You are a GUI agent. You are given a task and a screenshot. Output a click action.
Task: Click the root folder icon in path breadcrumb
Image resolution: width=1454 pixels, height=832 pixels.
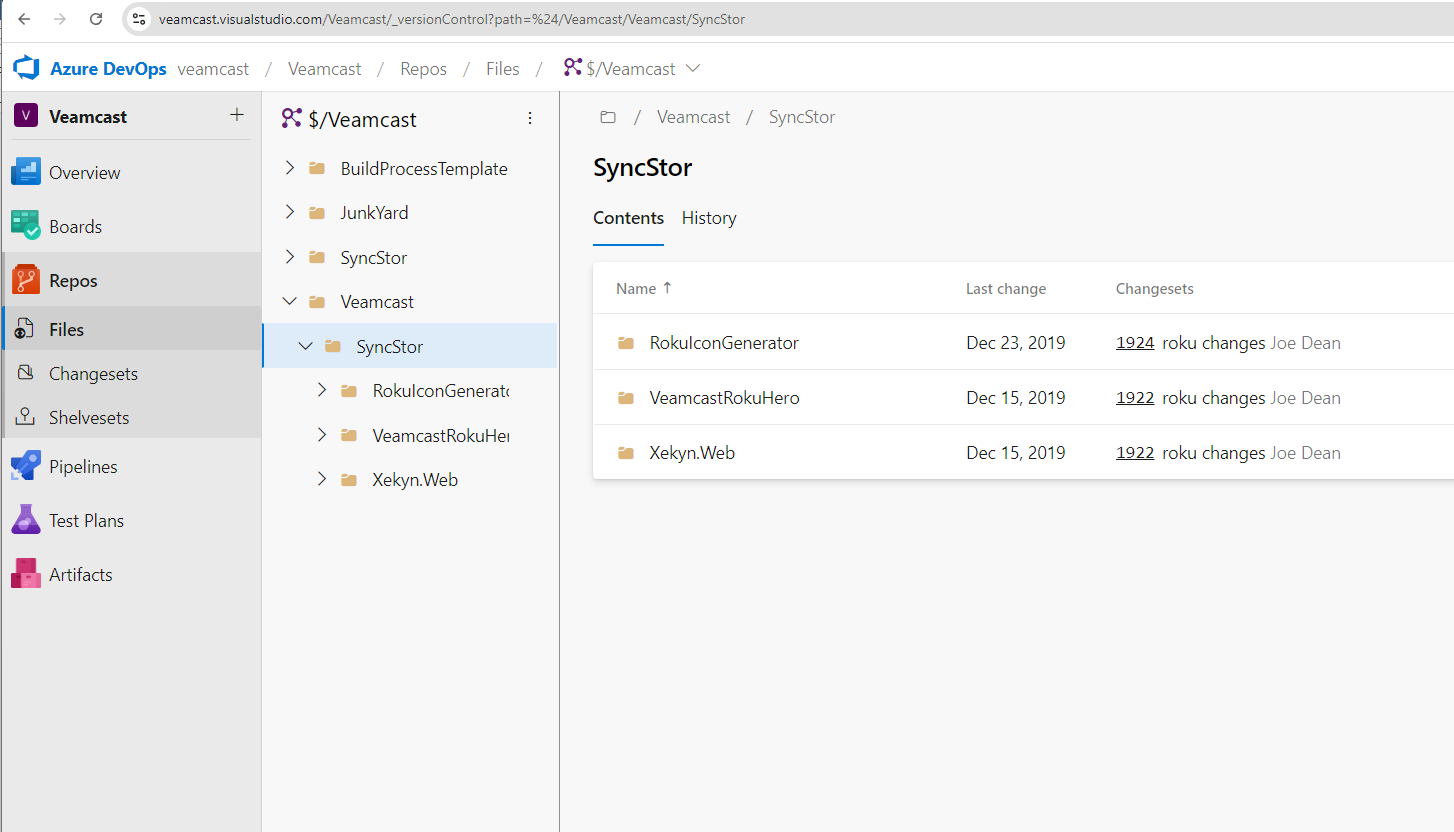tap(608, 117)
